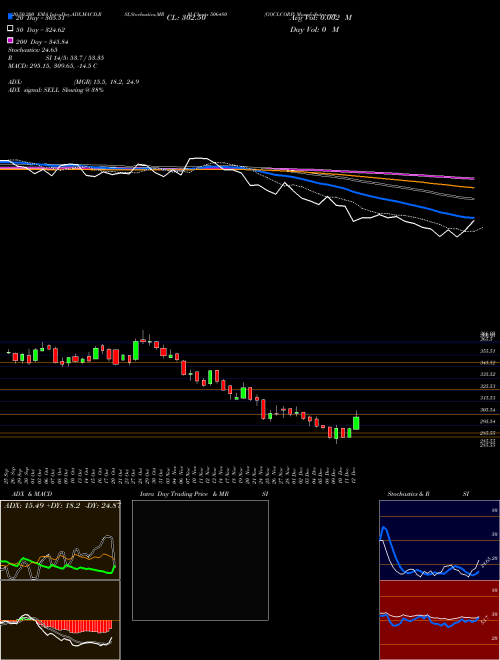
Task: Click the 335.52 price axis label
Action: 490,374
